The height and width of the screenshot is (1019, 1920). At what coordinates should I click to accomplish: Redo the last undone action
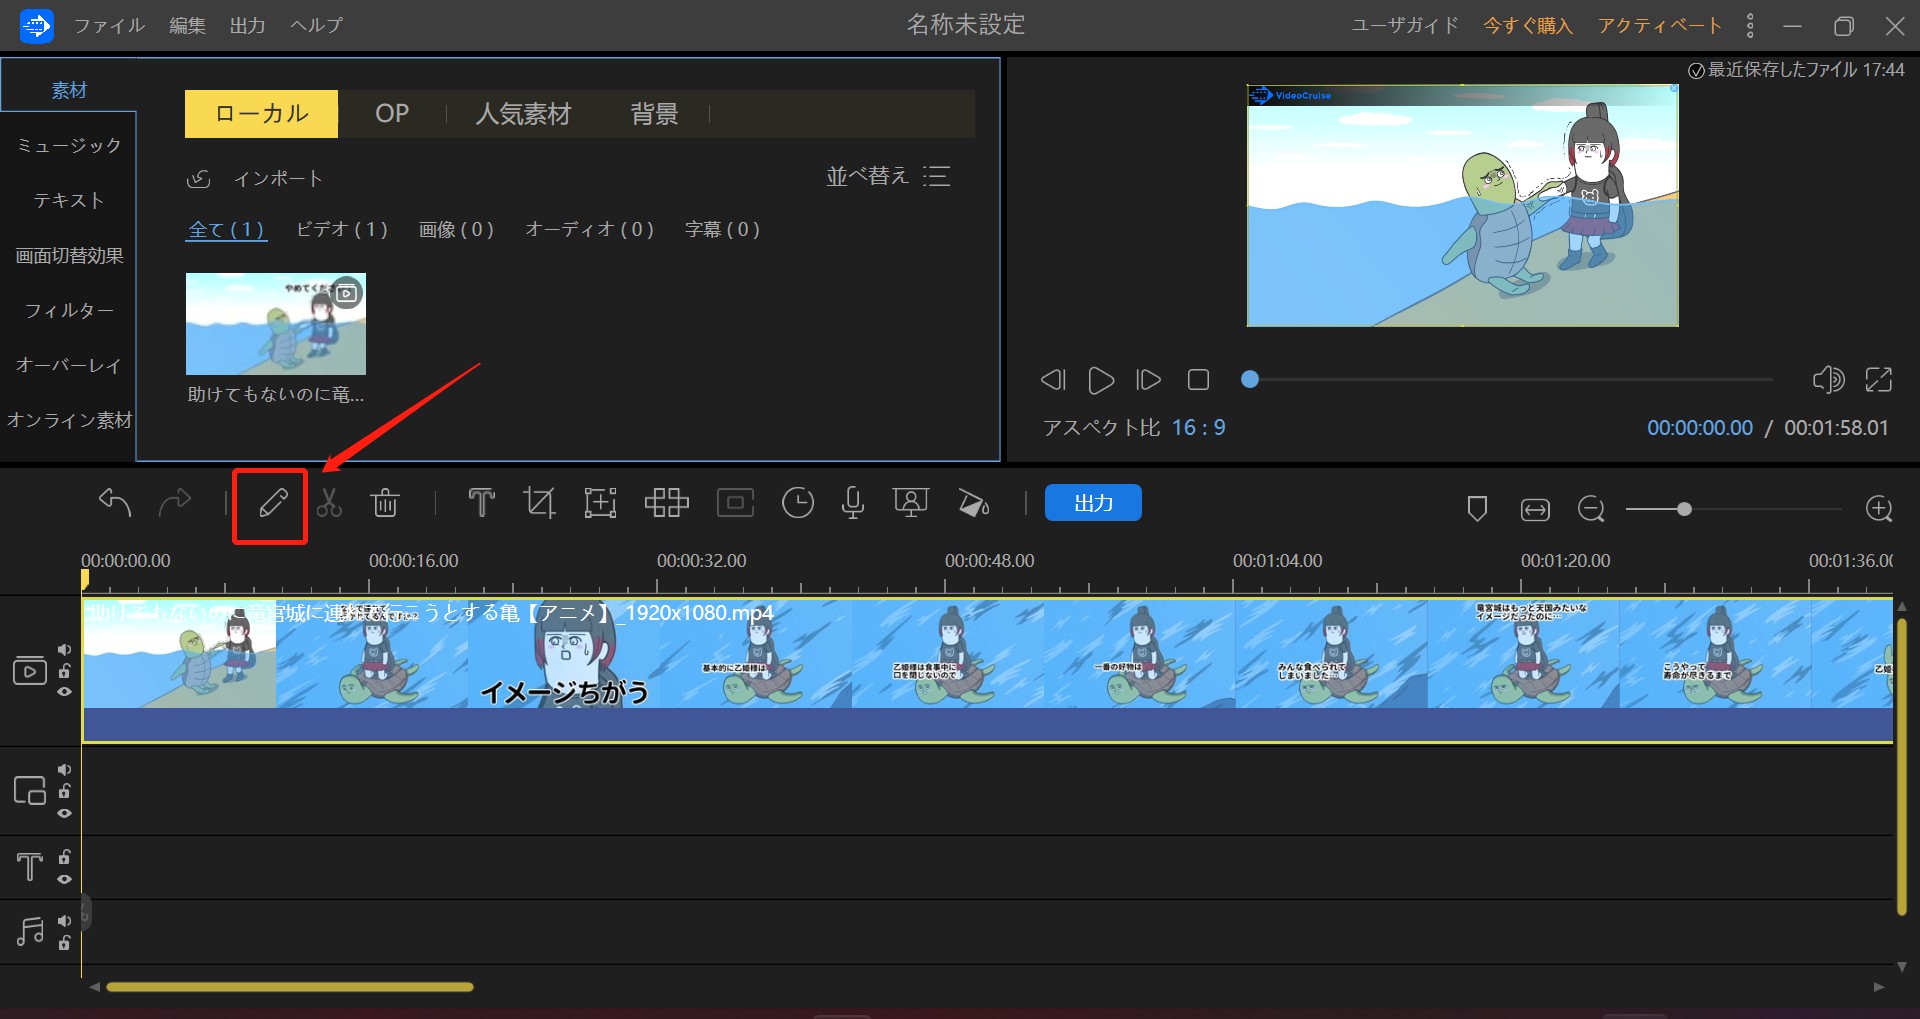tap(175, 502)
